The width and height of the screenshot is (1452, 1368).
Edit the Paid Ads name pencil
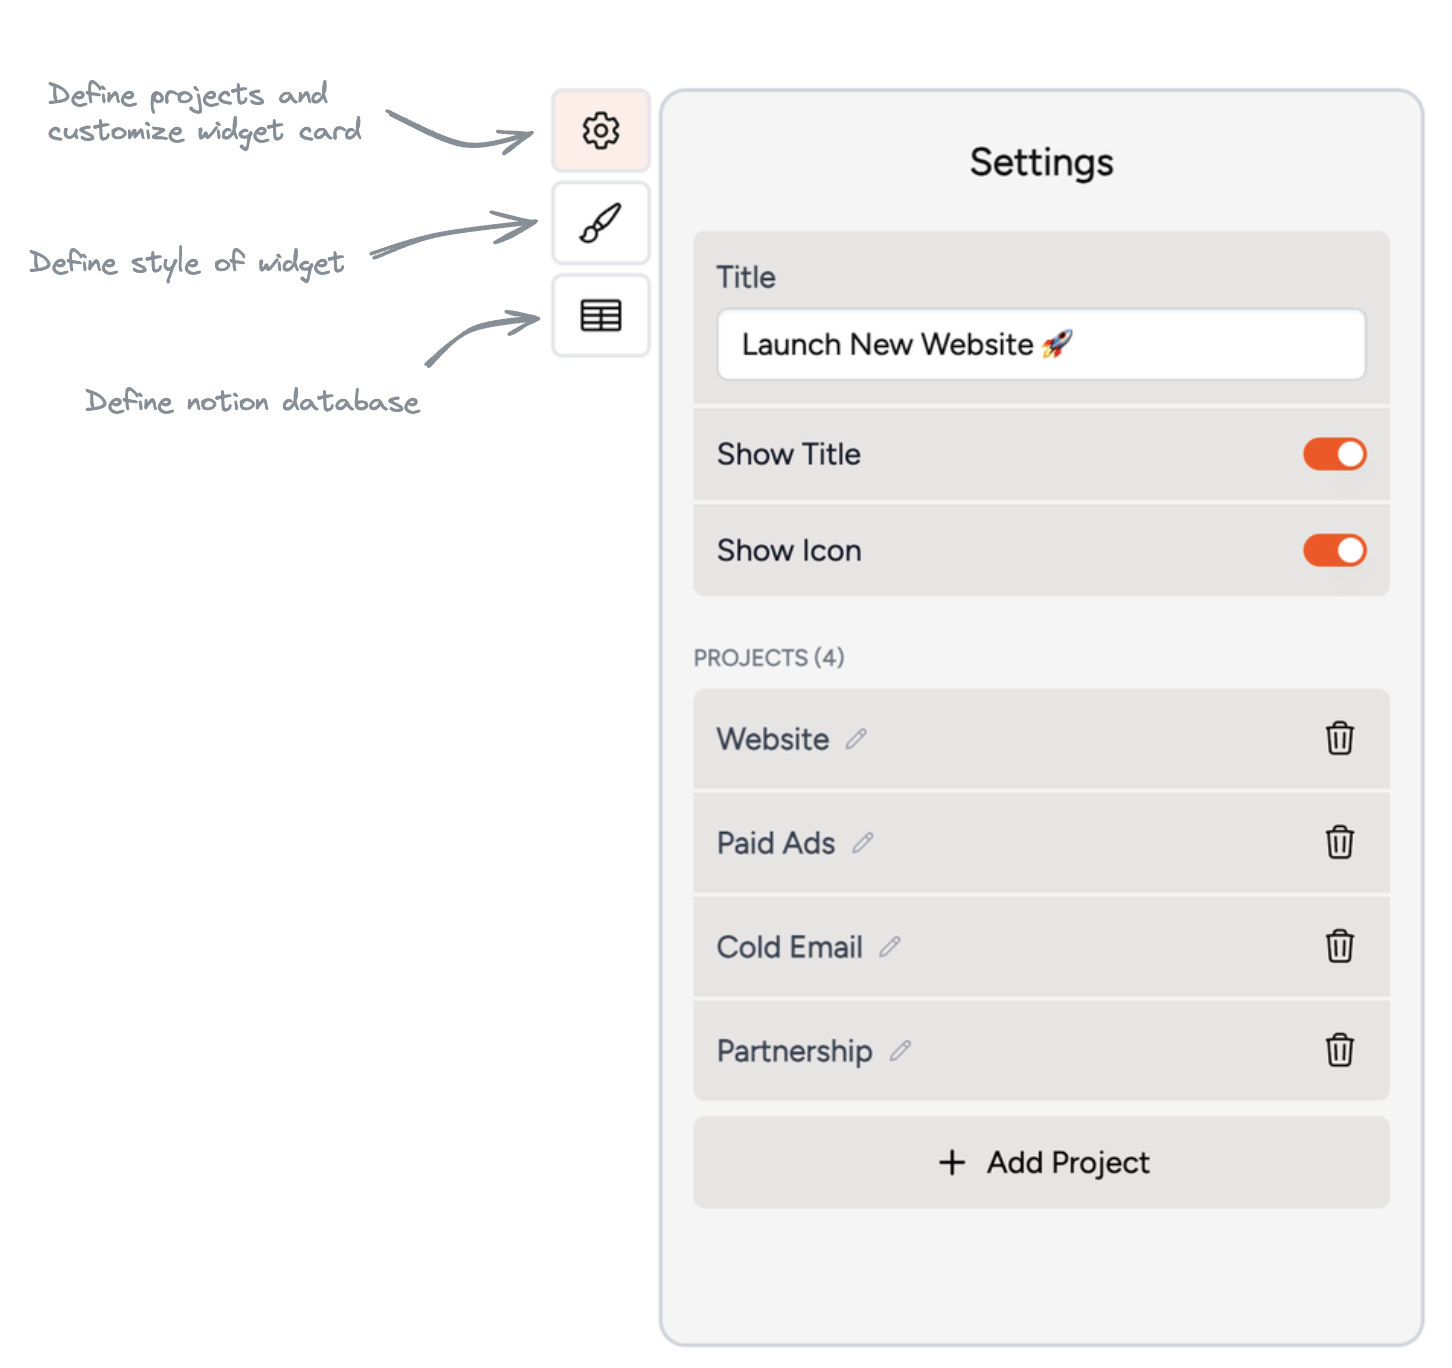[x=862, y=843]
